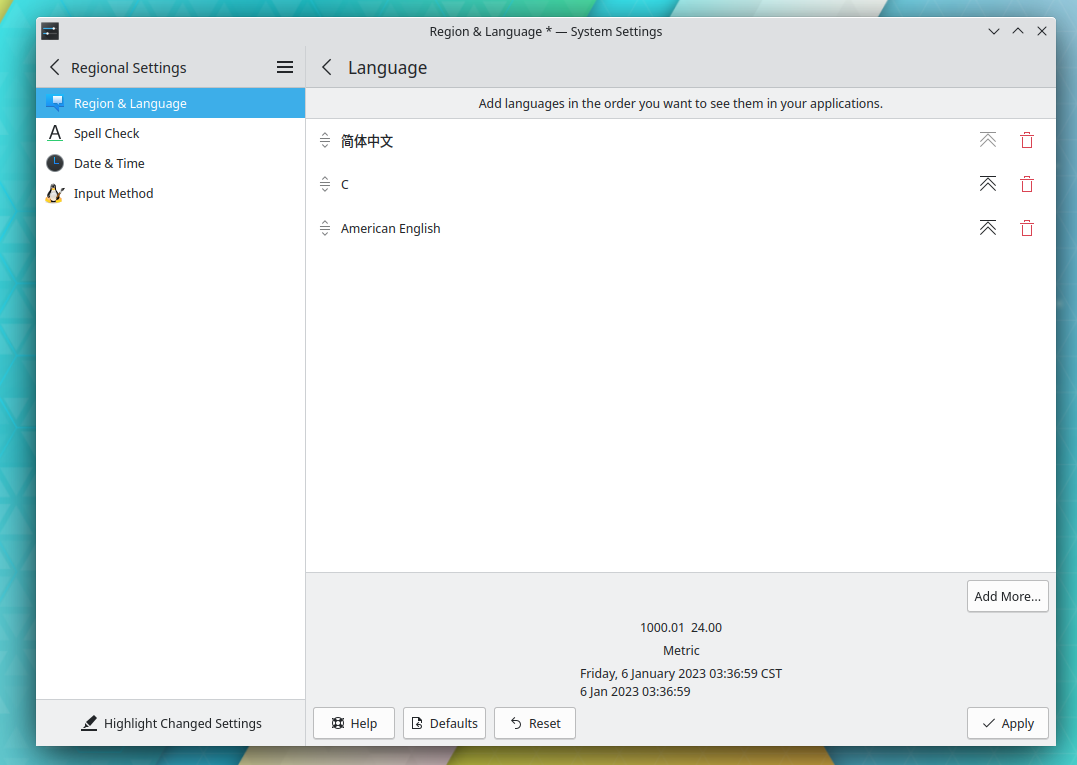
Task: Remove the C language entry
Action: point(1027,184)
